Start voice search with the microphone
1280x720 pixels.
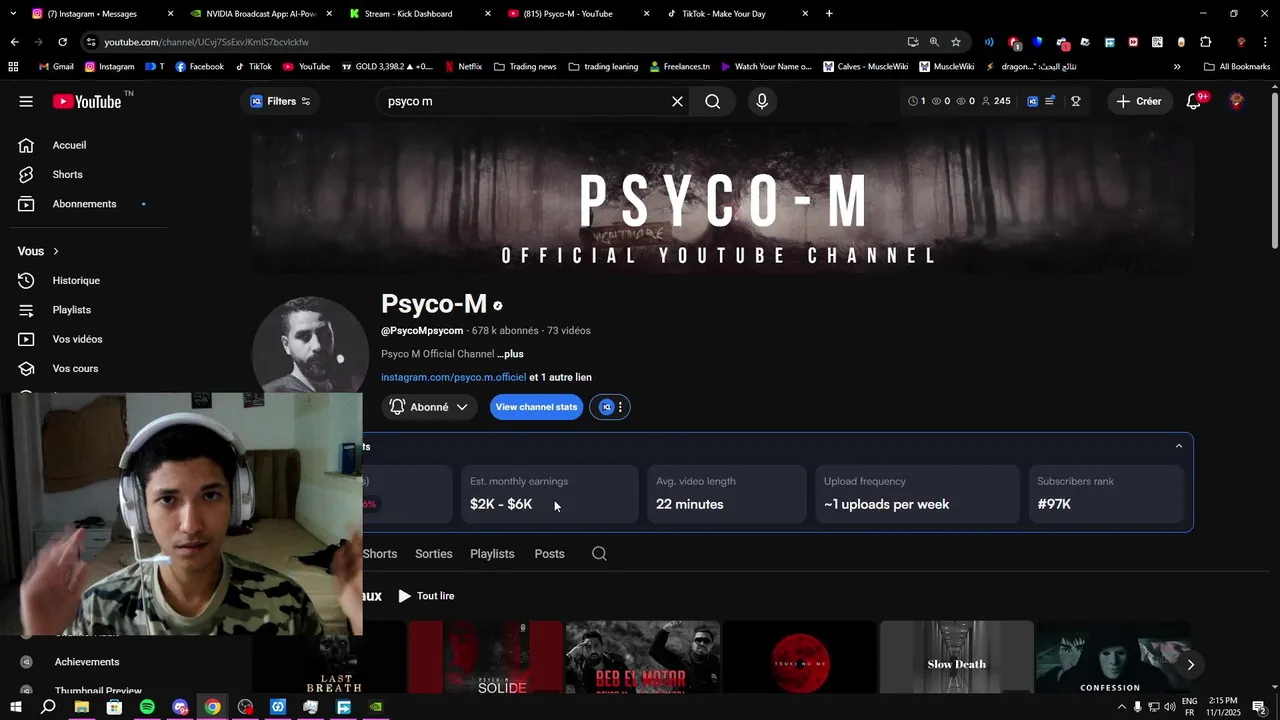(762, 101)
